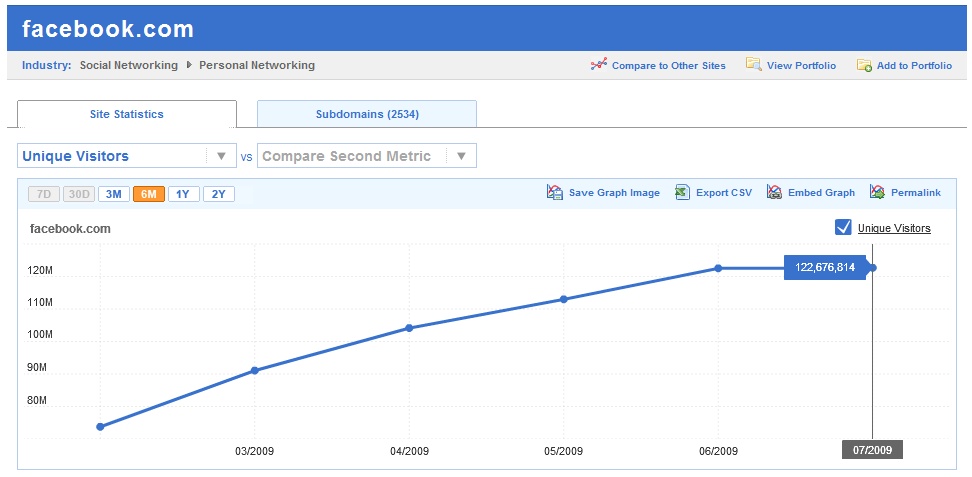This screenshot has height=477, width=972.
Task: Switch to the Site Statistics tab
Action: click(x=126, y=114)
